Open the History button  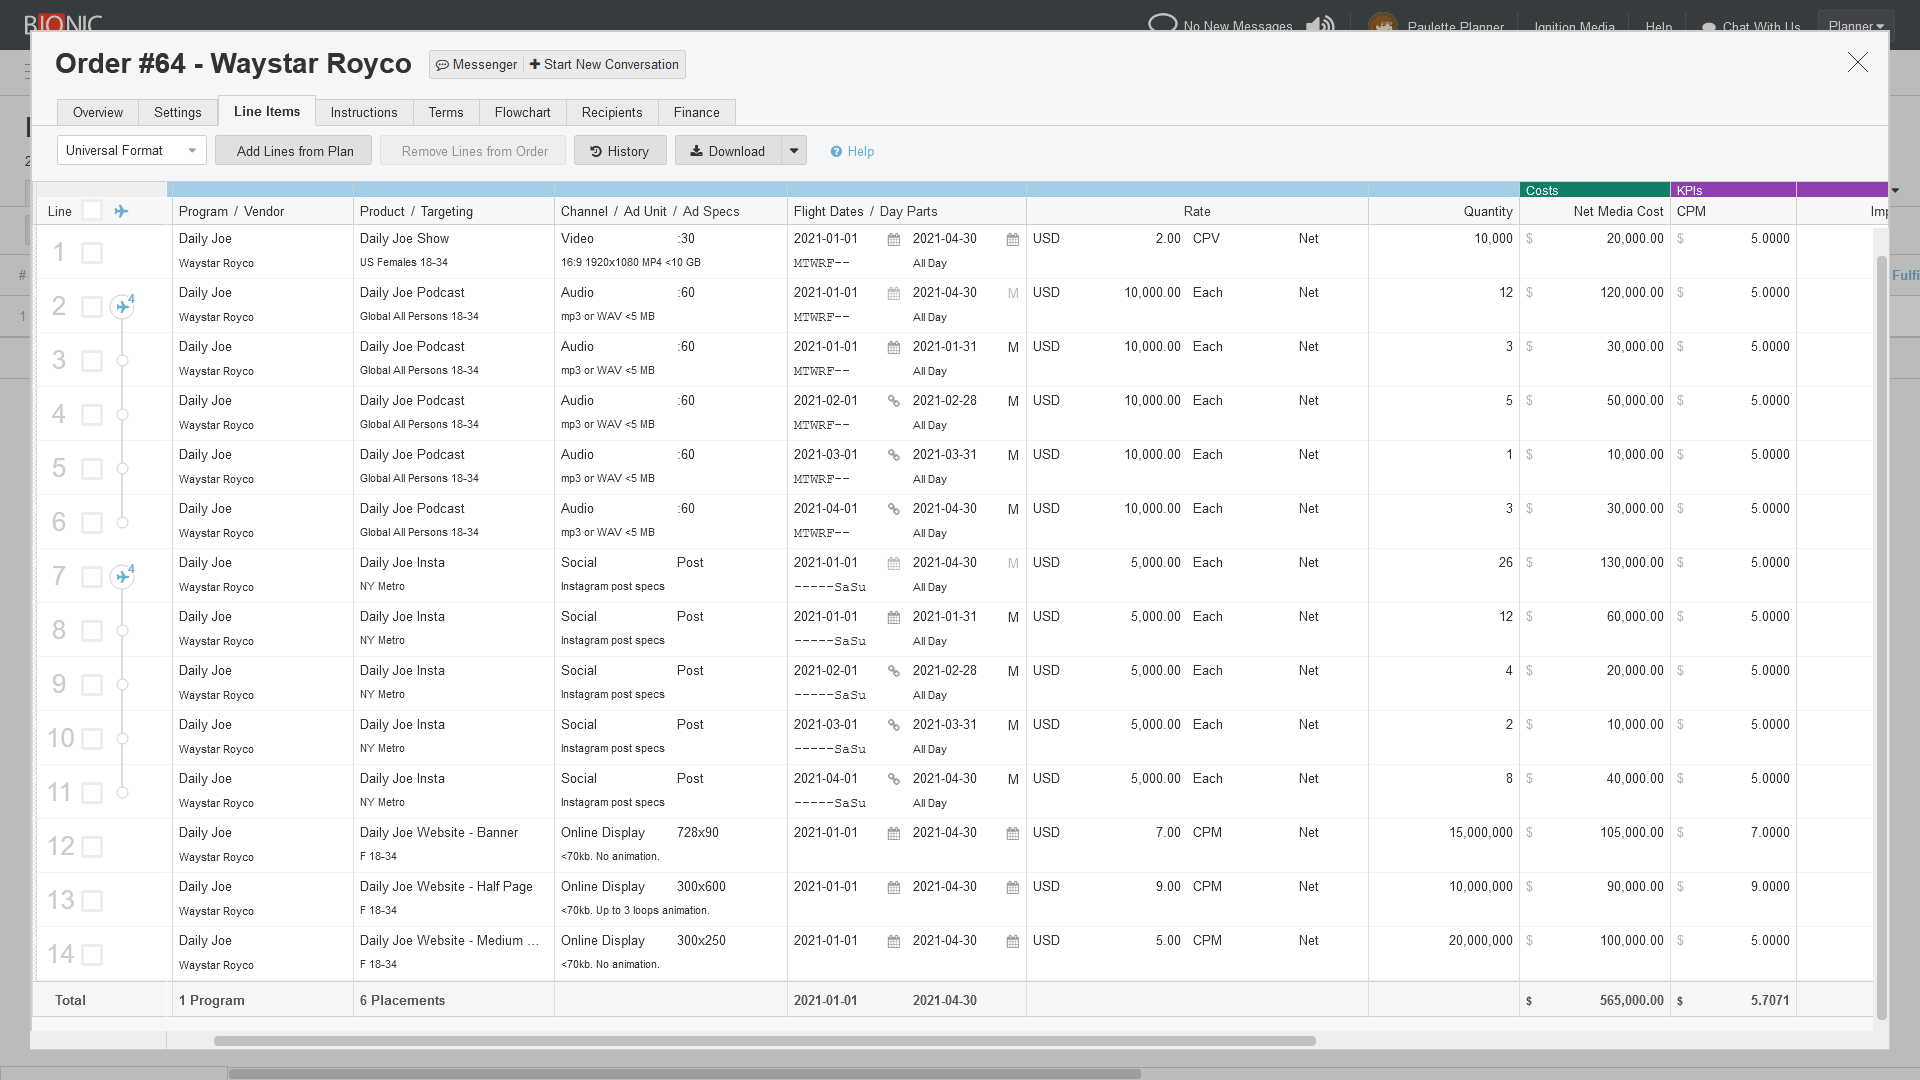(620, 151)
